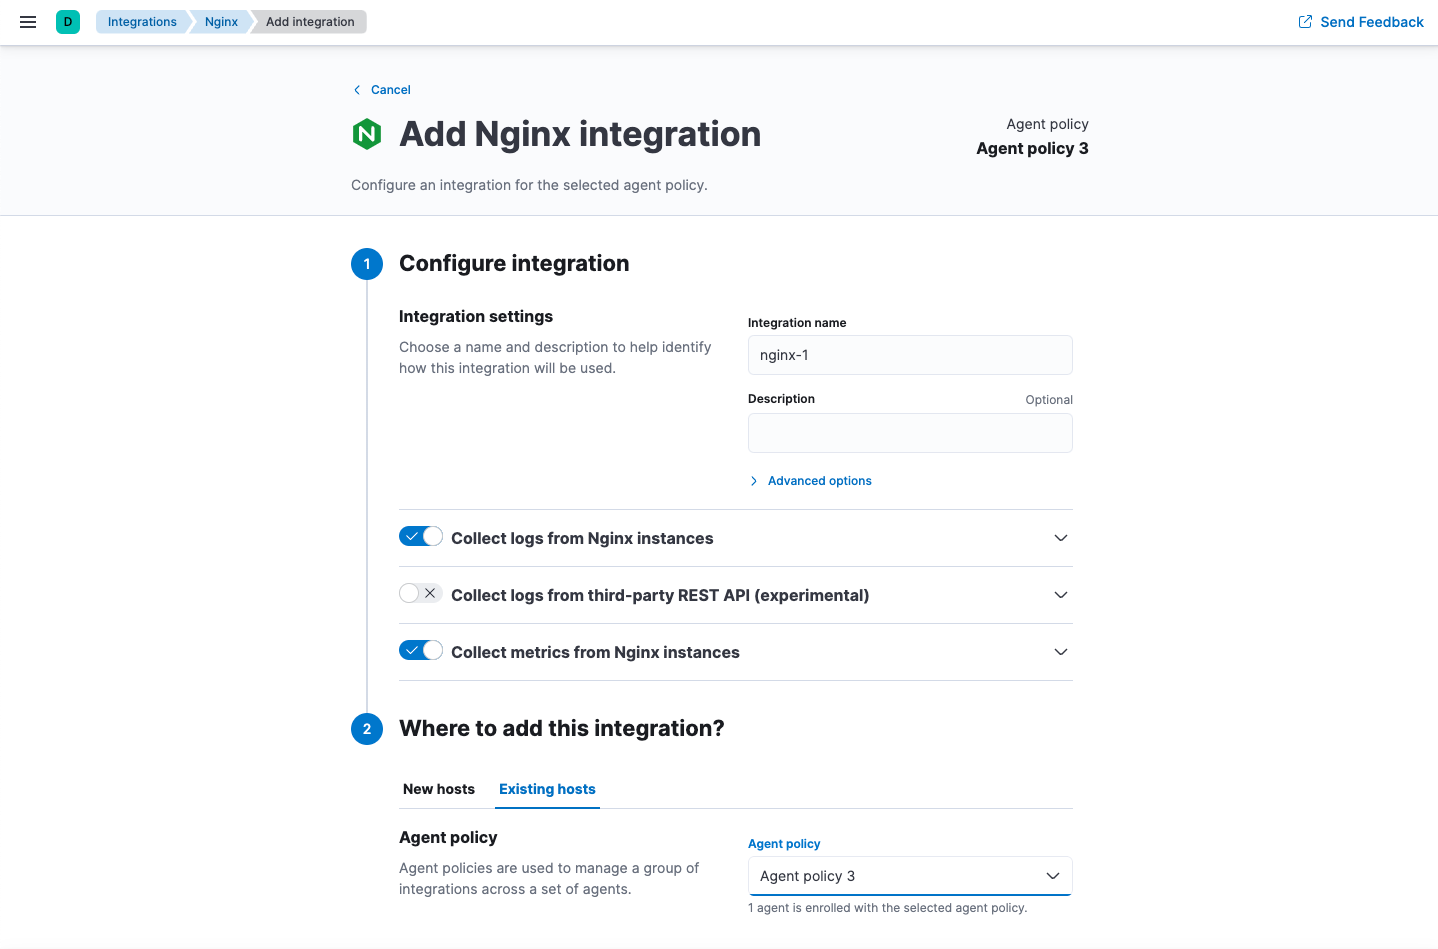Open the hamburger navigation menu
The height and width of the screenshot is (949, 1438).
tap(27, 21)
